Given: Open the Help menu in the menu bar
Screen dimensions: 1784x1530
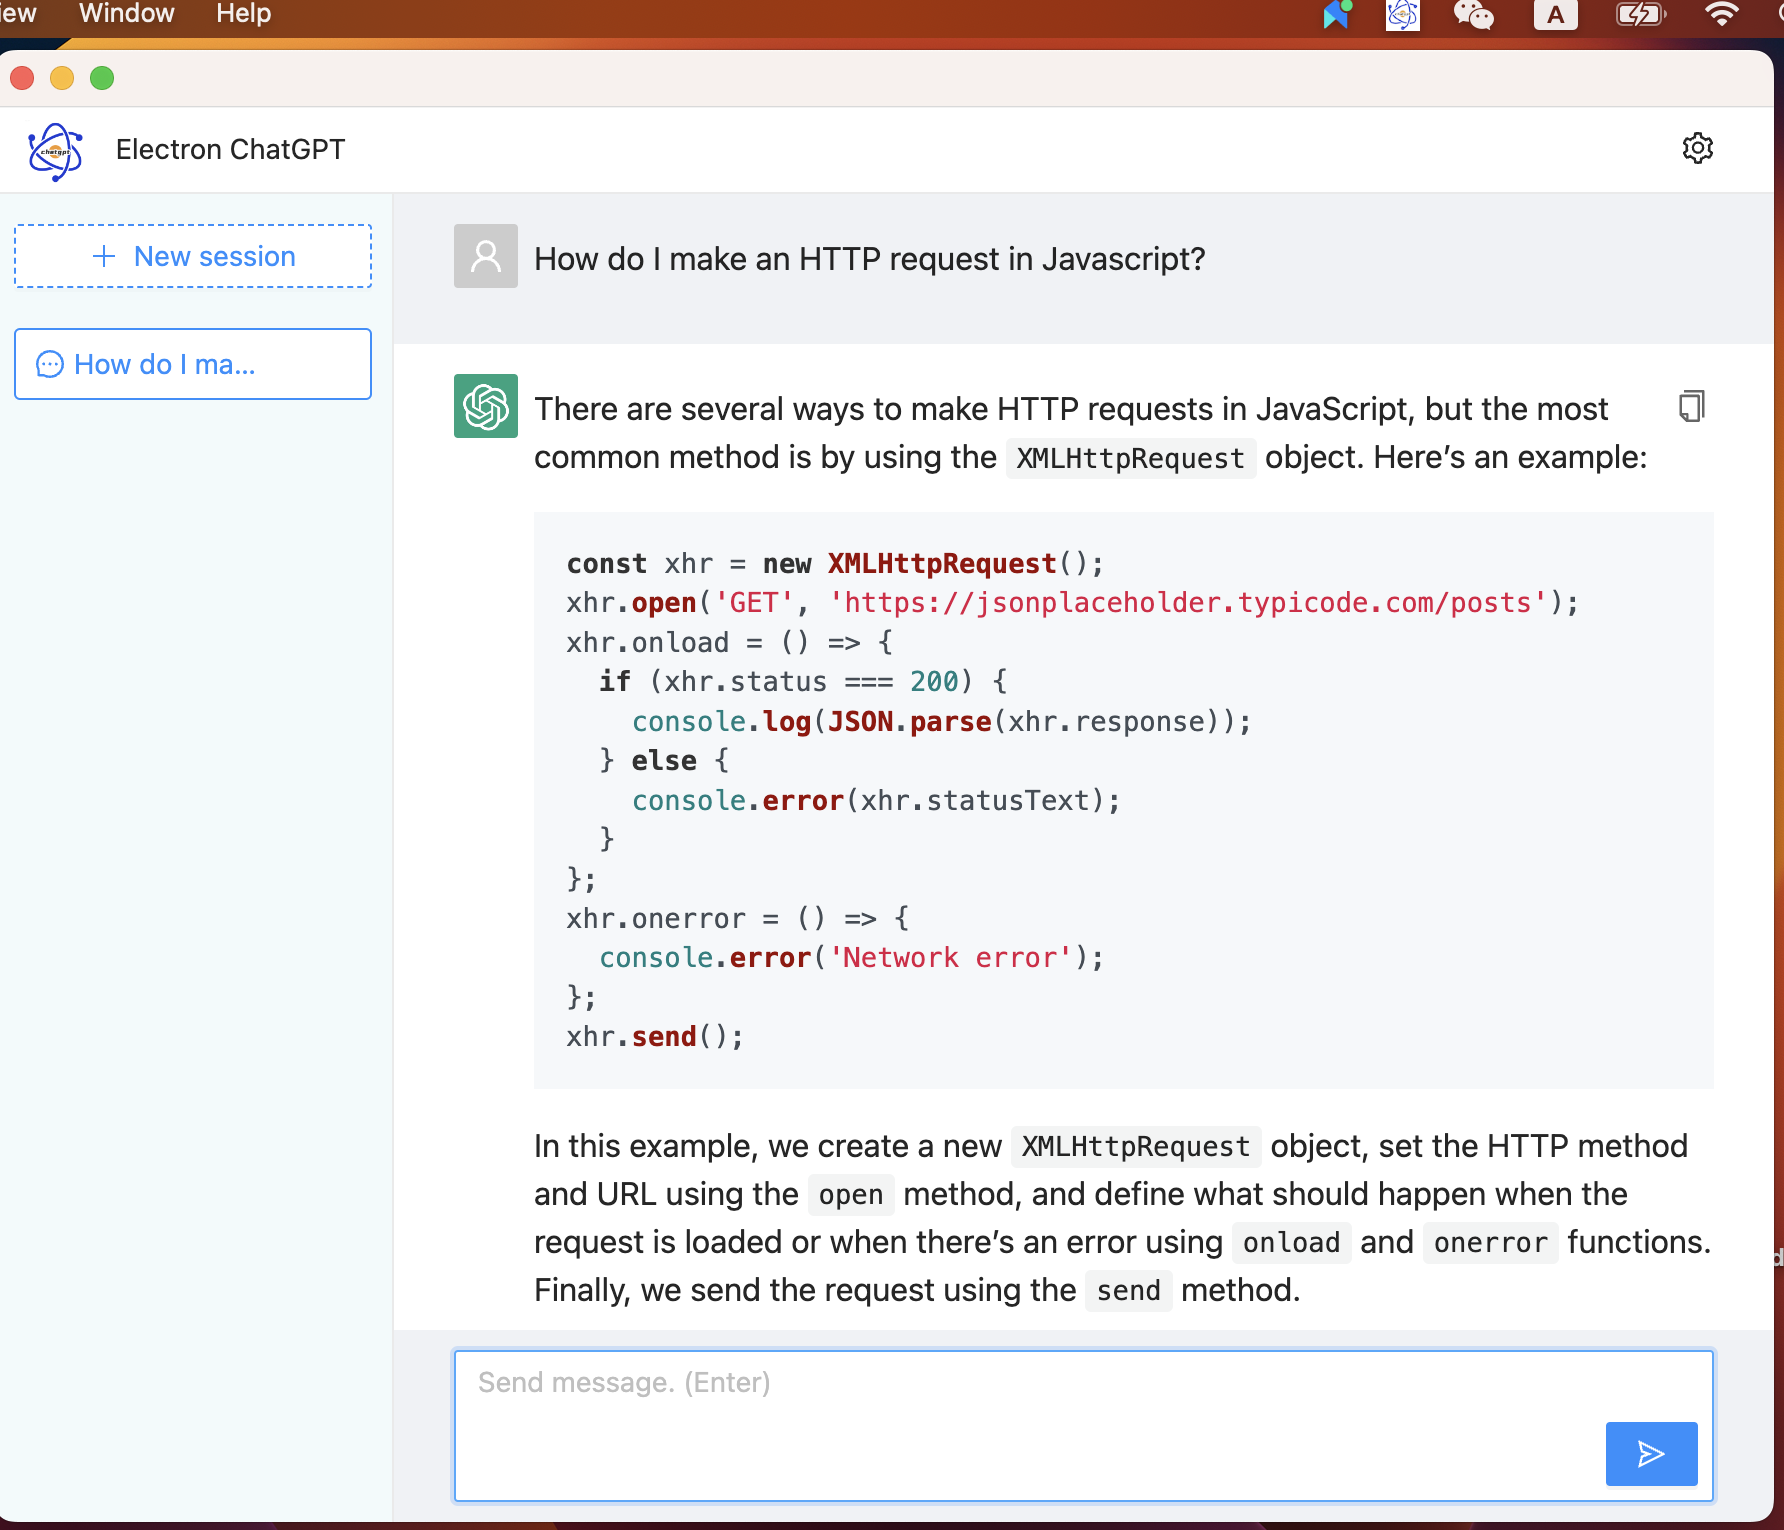Looking at the screenshot, I should pos(244,13).
